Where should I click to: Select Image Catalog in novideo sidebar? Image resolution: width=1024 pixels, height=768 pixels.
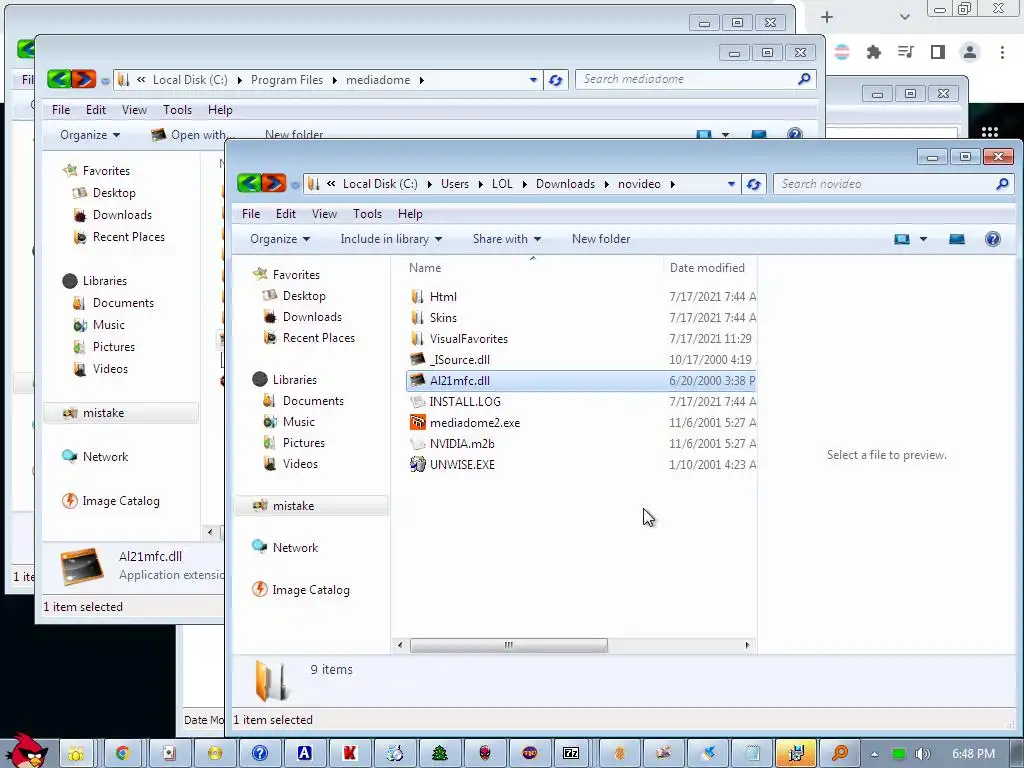[x=310, y=590]
